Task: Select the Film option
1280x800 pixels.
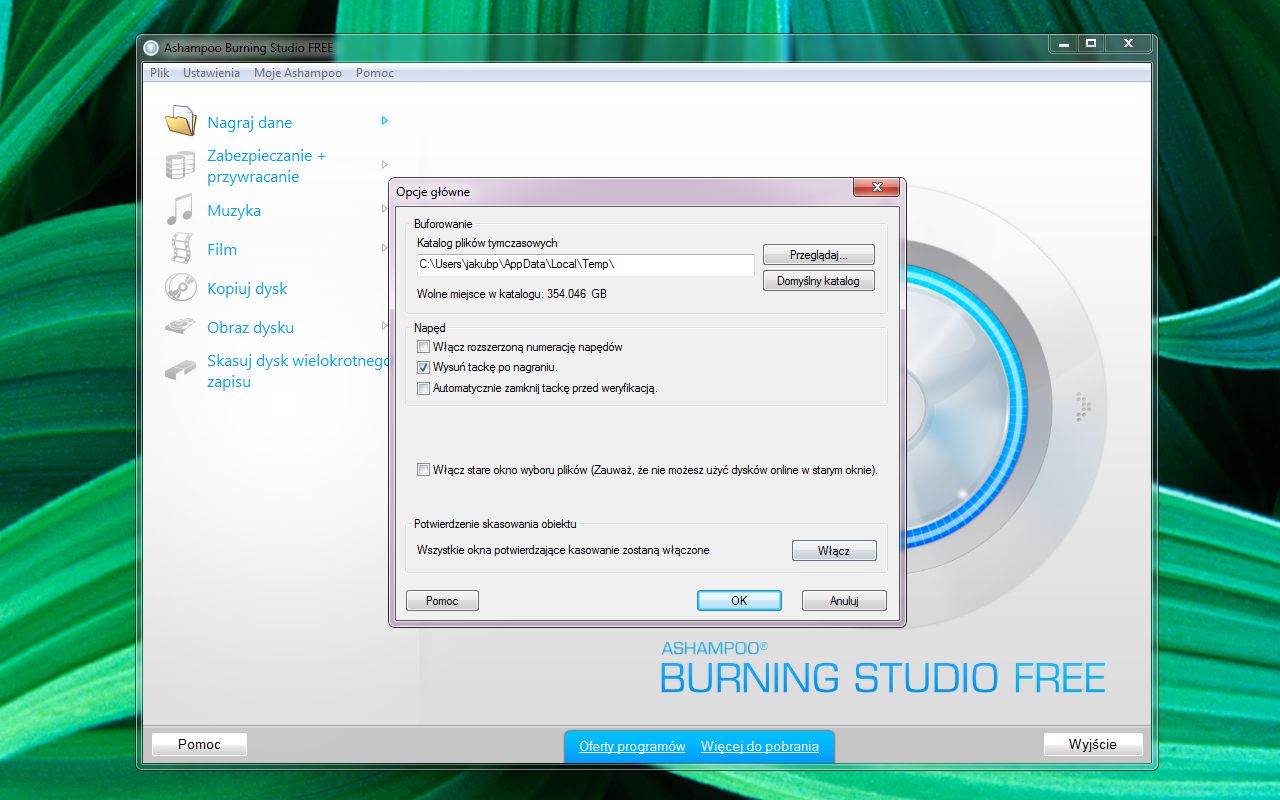Action: pyautogui.click(x=222, y=249)
